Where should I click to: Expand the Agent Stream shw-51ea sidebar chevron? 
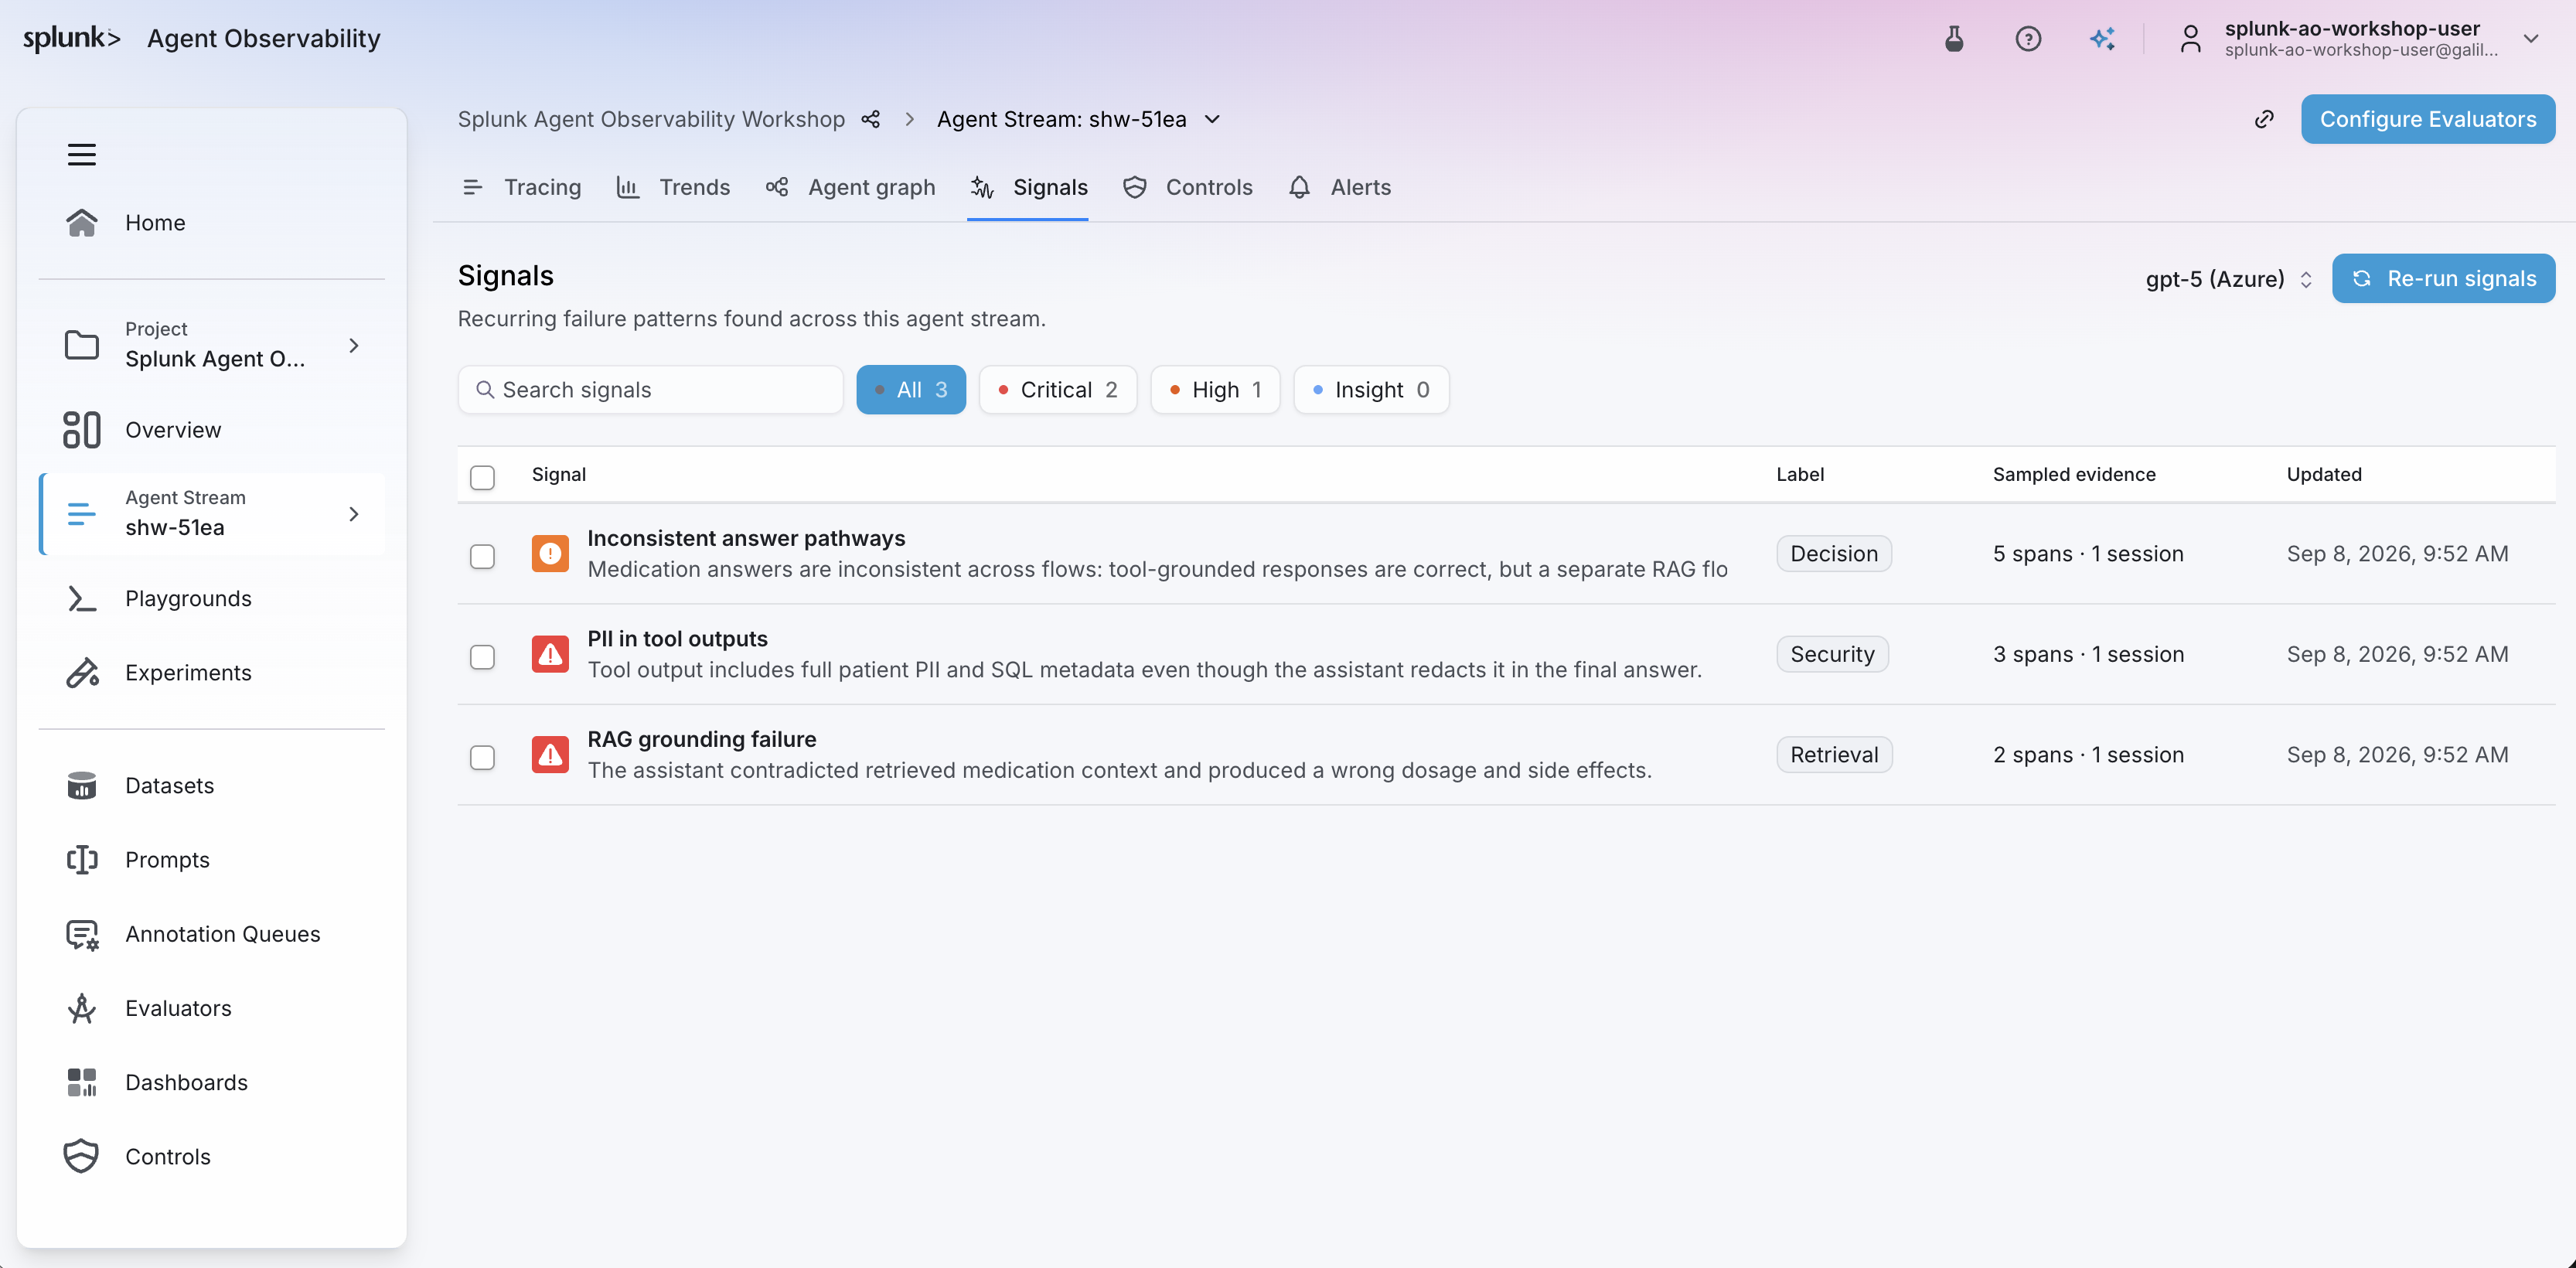[354, 514]
